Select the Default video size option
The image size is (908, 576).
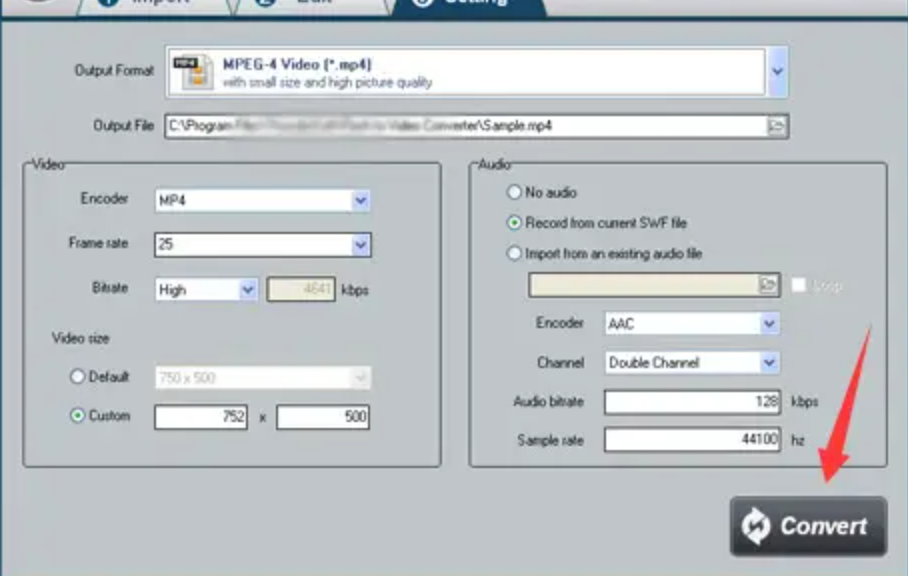(77, 377)
